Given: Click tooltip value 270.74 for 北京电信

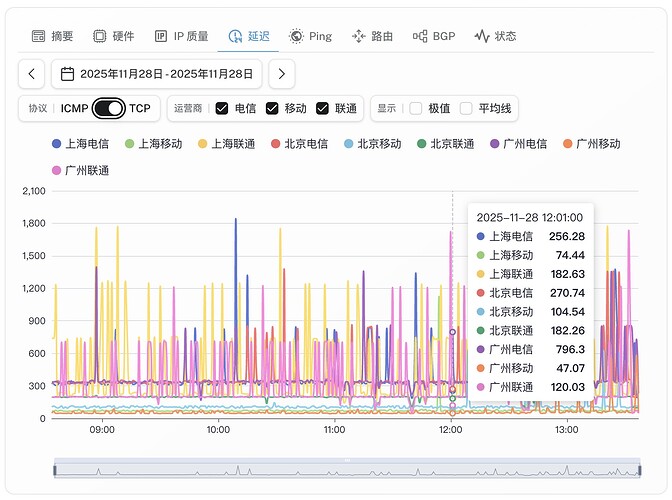Looking at the screenshot, I should coord(567,293).
